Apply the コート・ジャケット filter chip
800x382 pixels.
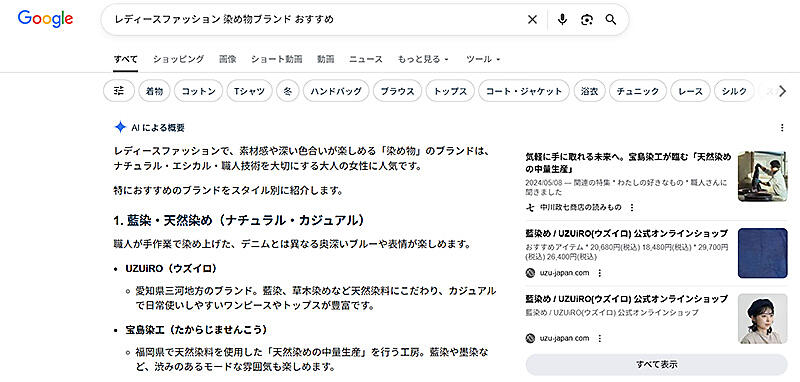524,91
